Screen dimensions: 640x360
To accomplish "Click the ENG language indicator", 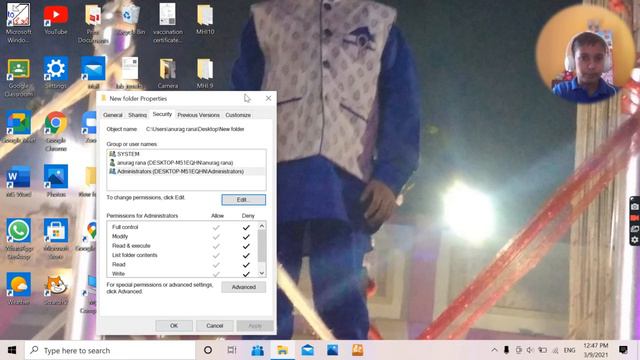I will (569, 350).
